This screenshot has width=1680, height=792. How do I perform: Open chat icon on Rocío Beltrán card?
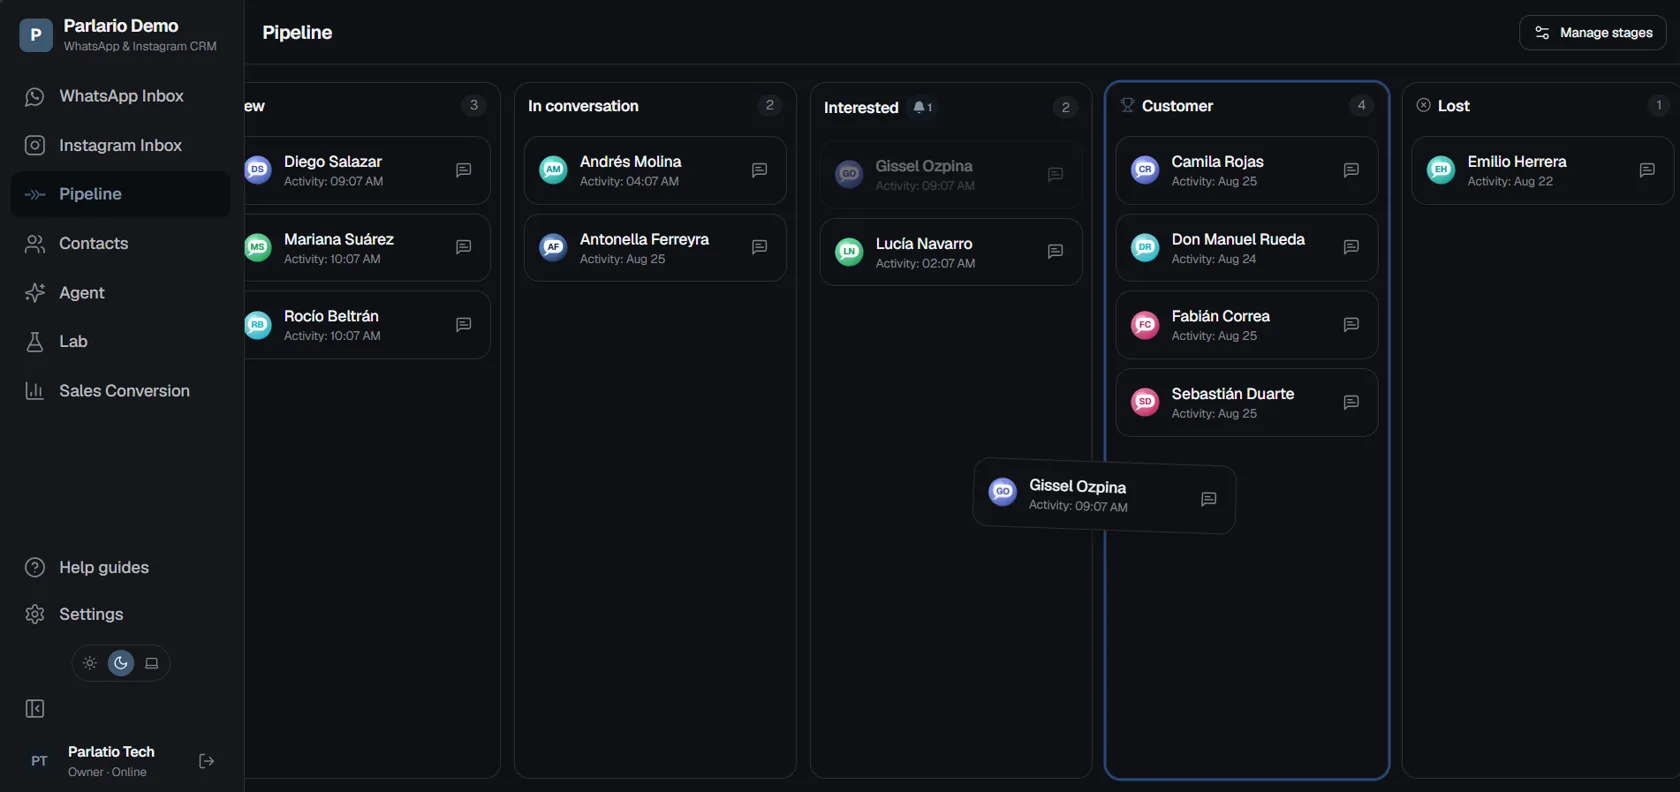click(x=463, y=325)
